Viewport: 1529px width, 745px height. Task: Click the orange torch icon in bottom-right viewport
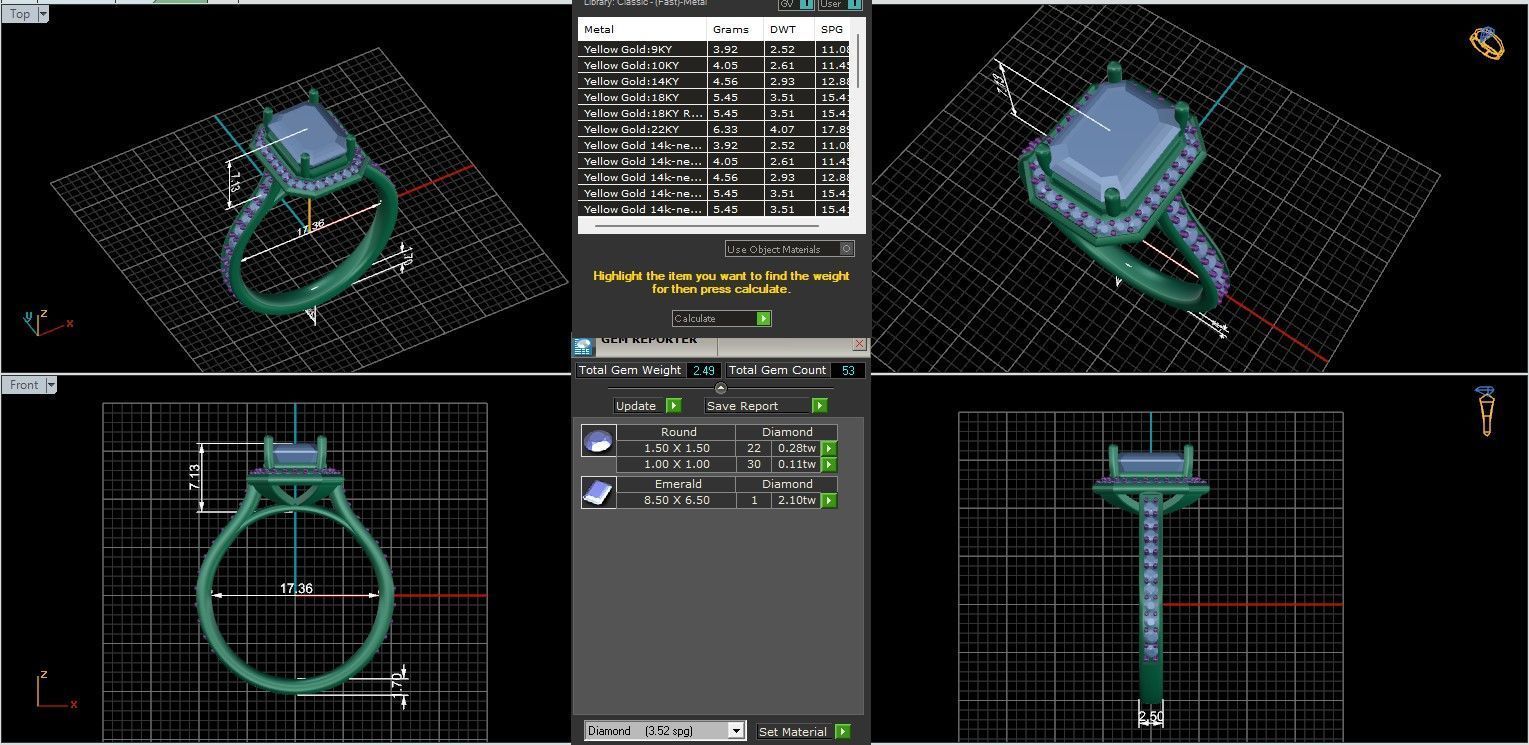coord(1486,410)
